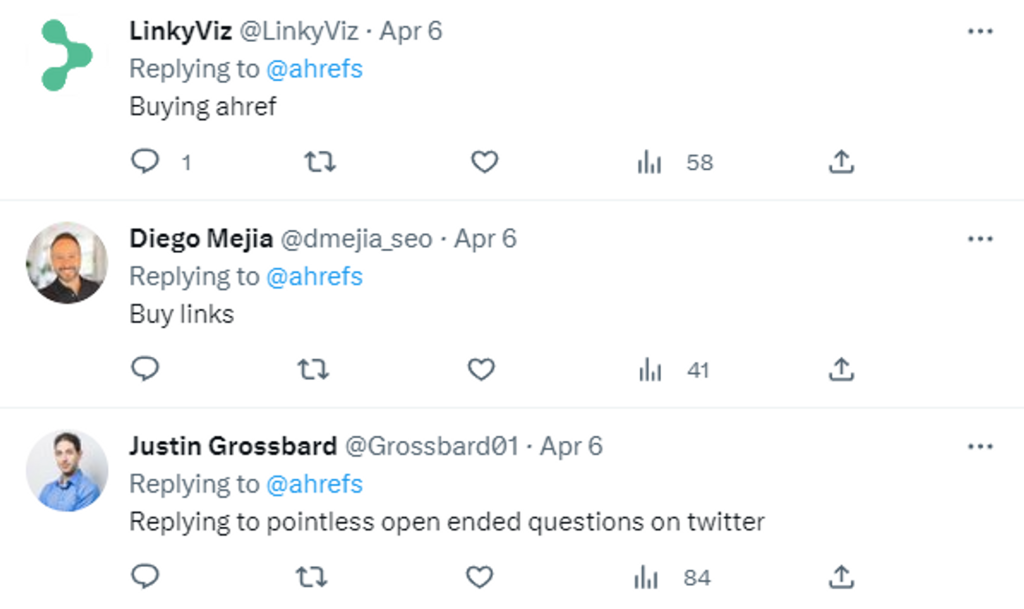Open more options for LinkyViz's tweet
Viewport: 1024px width, 609px height.
click(x=980, y=31)
